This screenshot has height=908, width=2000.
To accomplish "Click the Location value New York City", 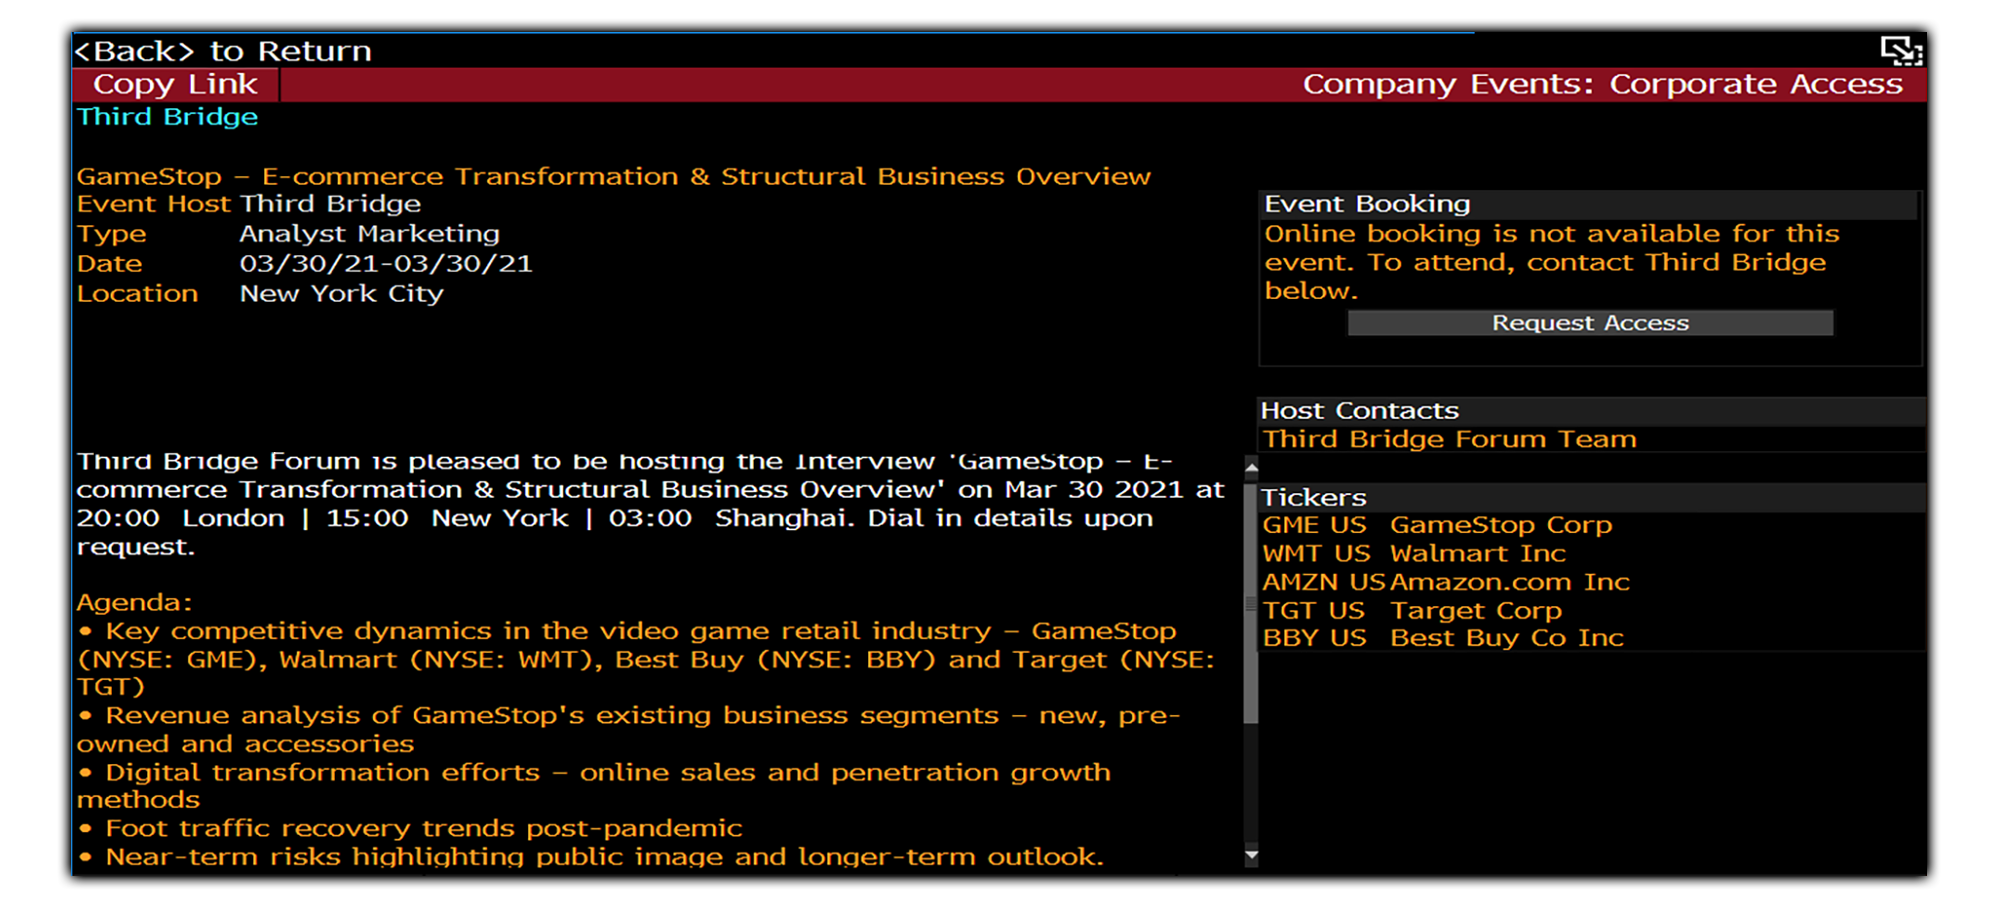I will pos(341,294).
